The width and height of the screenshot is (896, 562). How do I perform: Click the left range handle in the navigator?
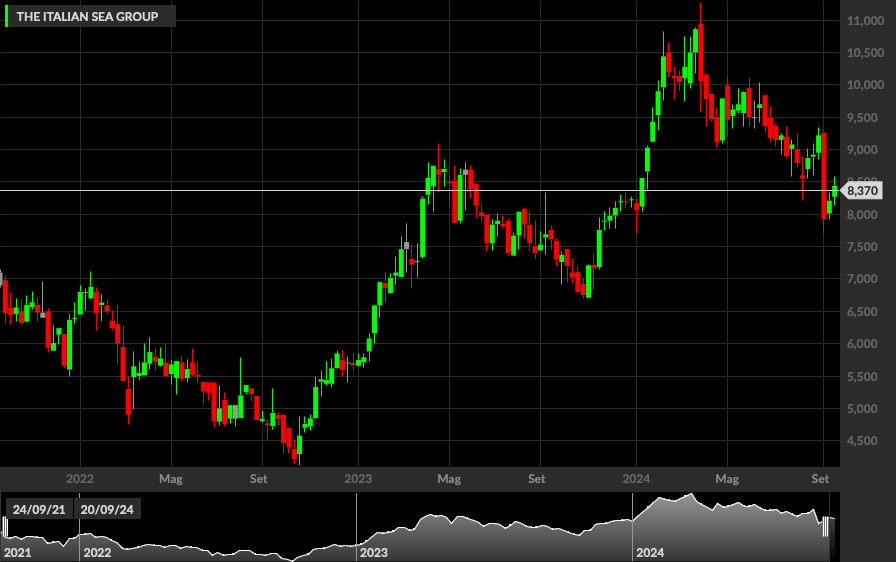(5, 527)
